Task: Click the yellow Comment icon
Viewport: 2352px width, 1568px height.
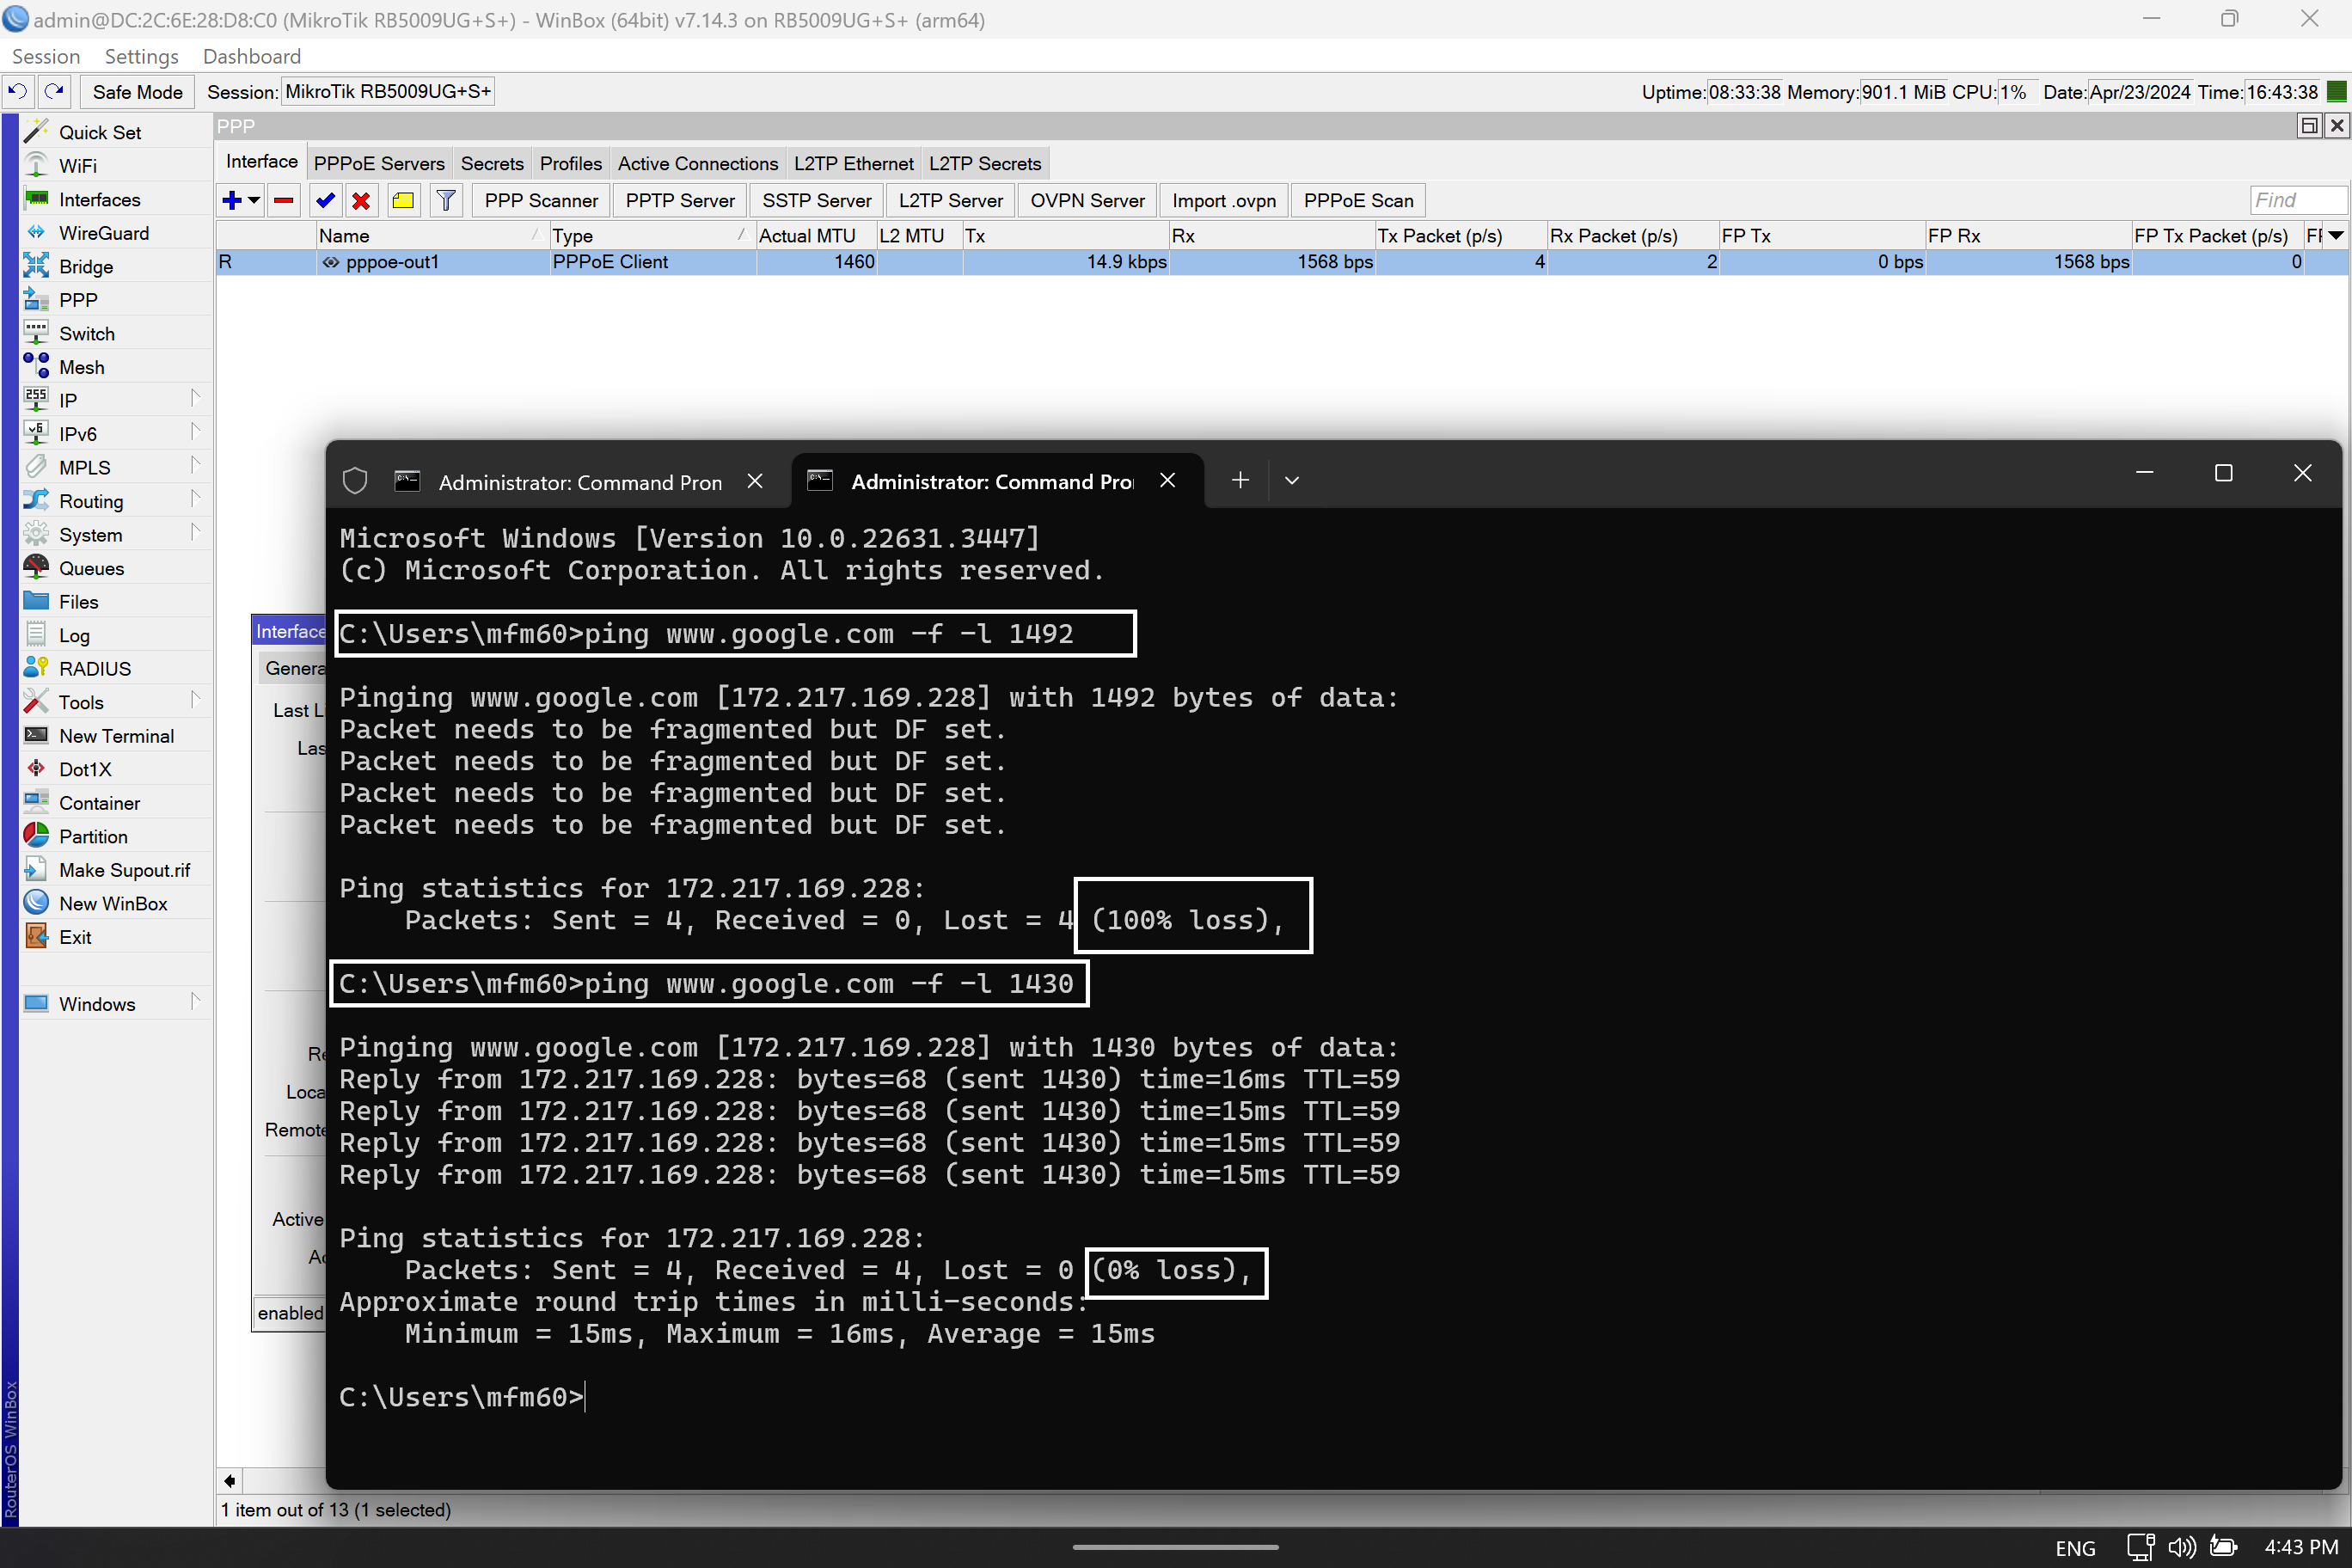Action: [x=403, y=200]
